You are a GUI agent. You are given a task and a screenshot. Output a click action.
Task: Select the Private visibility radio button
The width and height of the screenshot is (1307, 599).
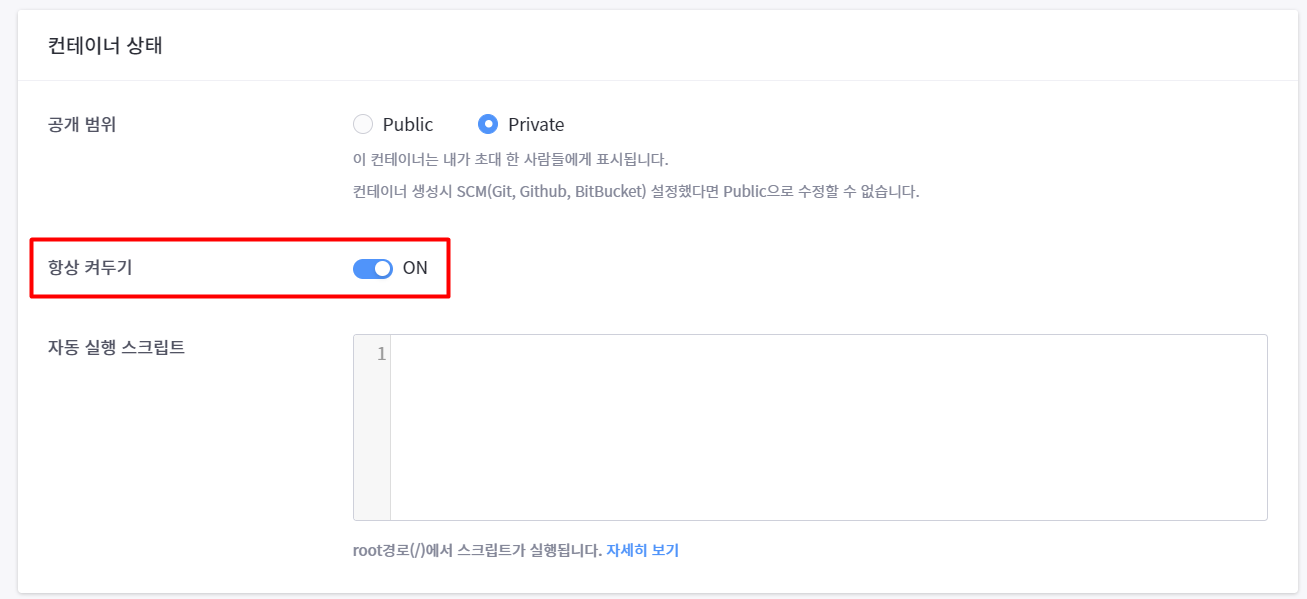tap(488, 124)
